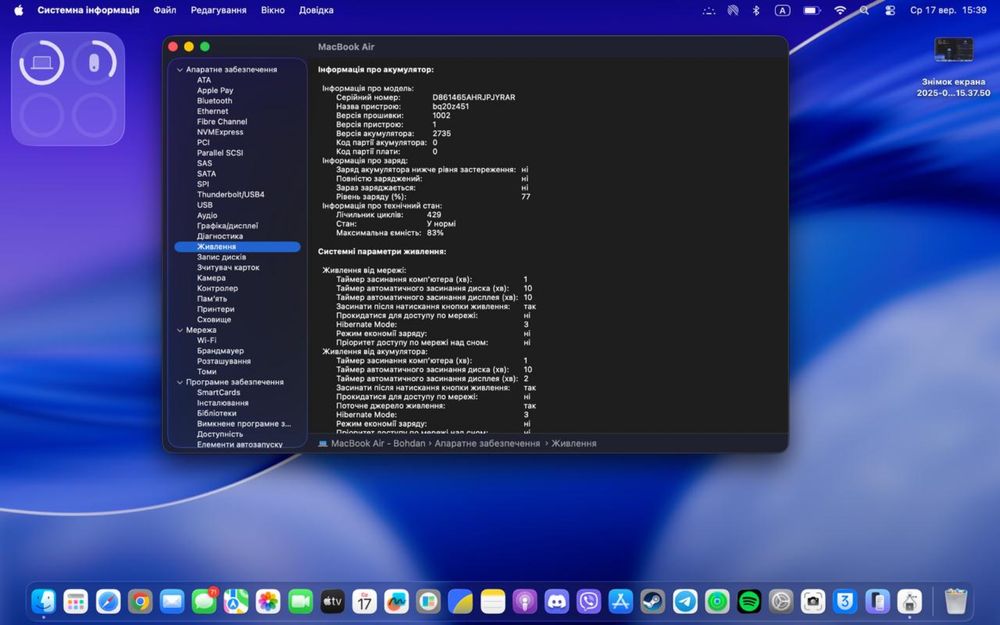Collapse the Програмне забезпечення section
The image size is (1000, 625).
(x=180, y=382)
